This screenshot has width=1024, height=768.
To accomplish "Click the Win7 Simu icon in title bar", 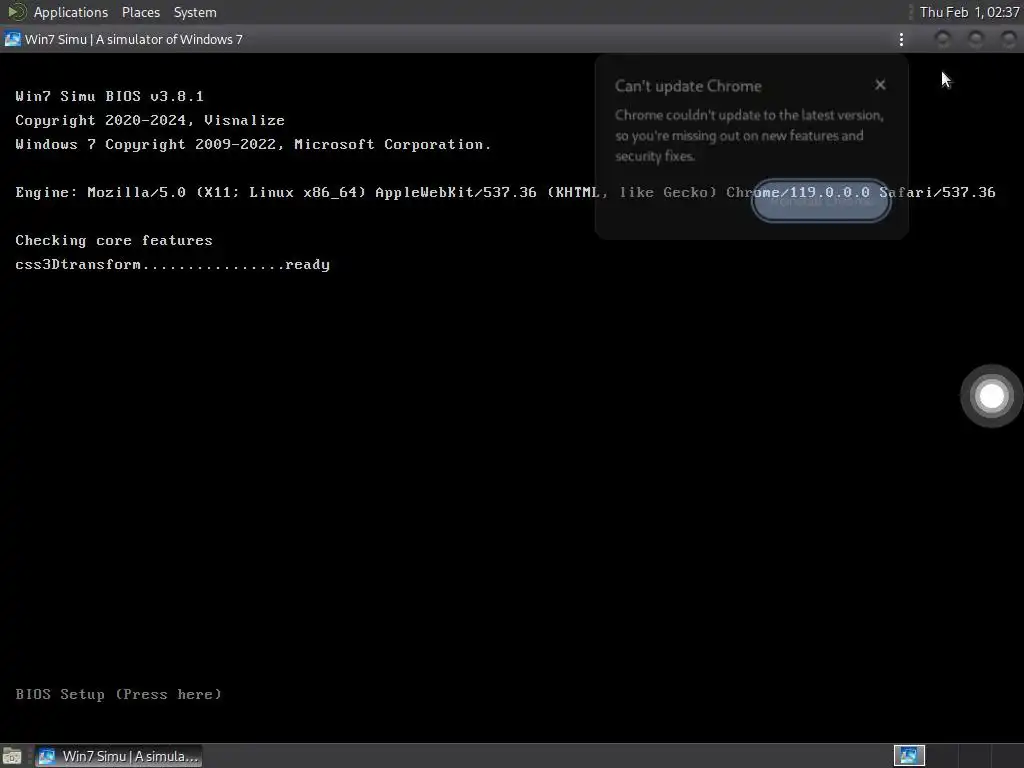I will (12, 39).
